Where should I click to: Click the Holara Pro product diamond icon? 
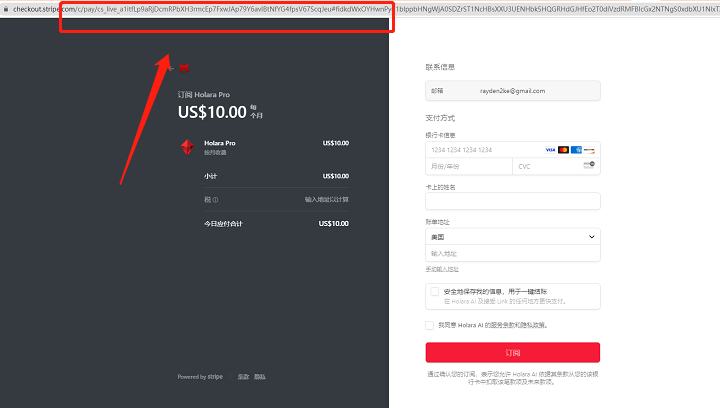coord(187,147)
